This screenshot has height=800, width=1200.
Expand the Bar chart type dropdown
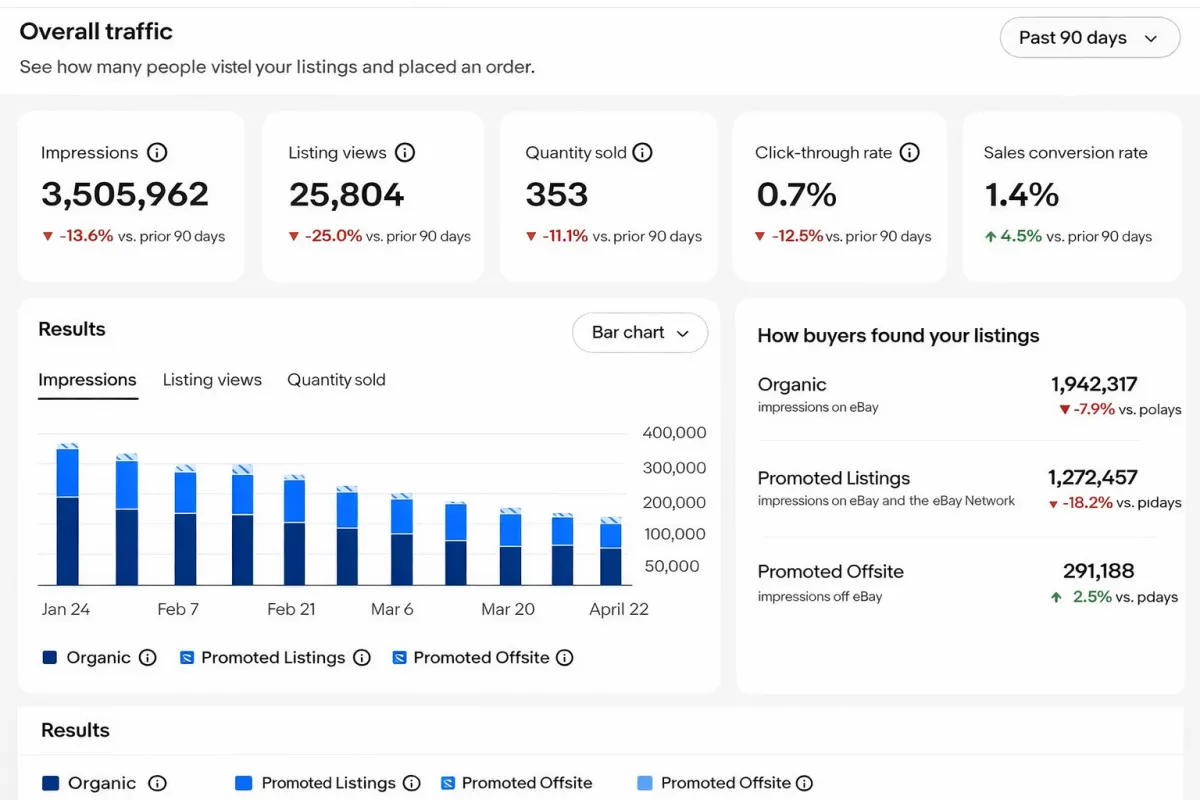[x=639, y=333]
